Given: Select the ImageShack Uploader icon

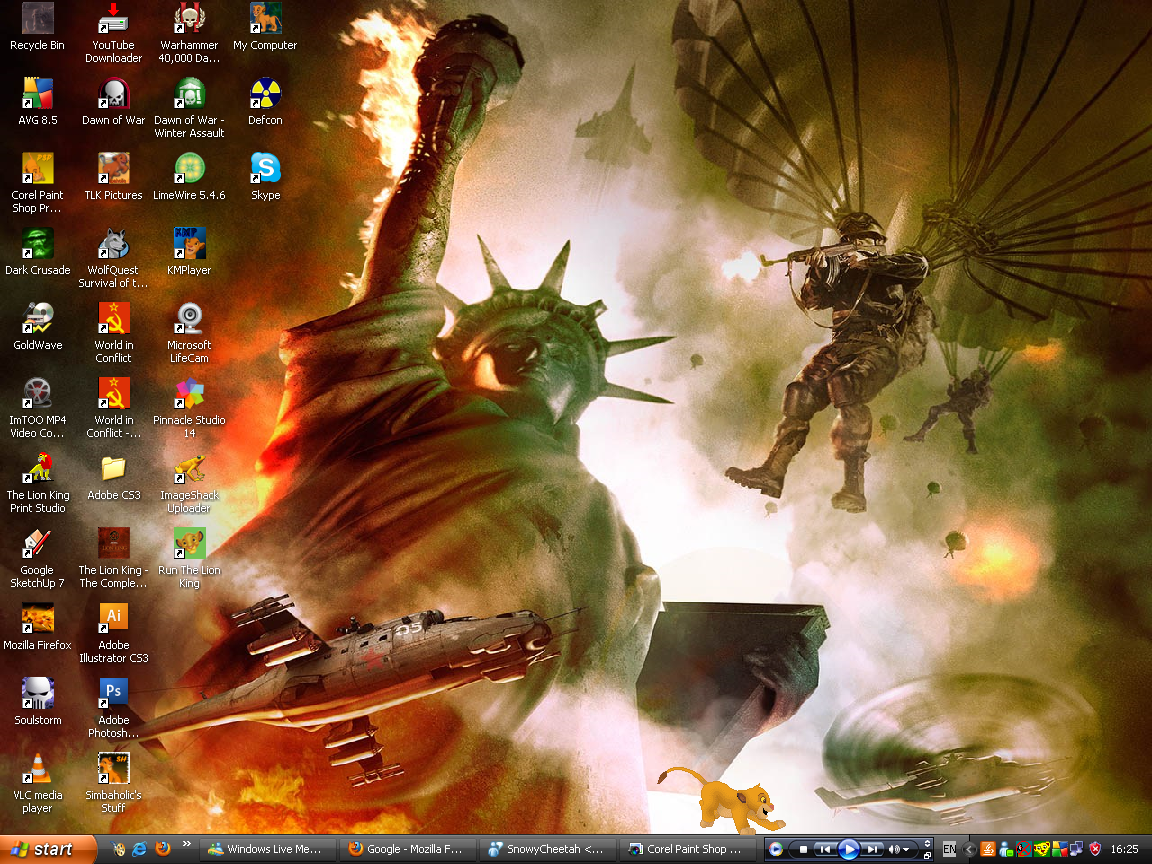Looking at the screenshot, I should [189, 469].
